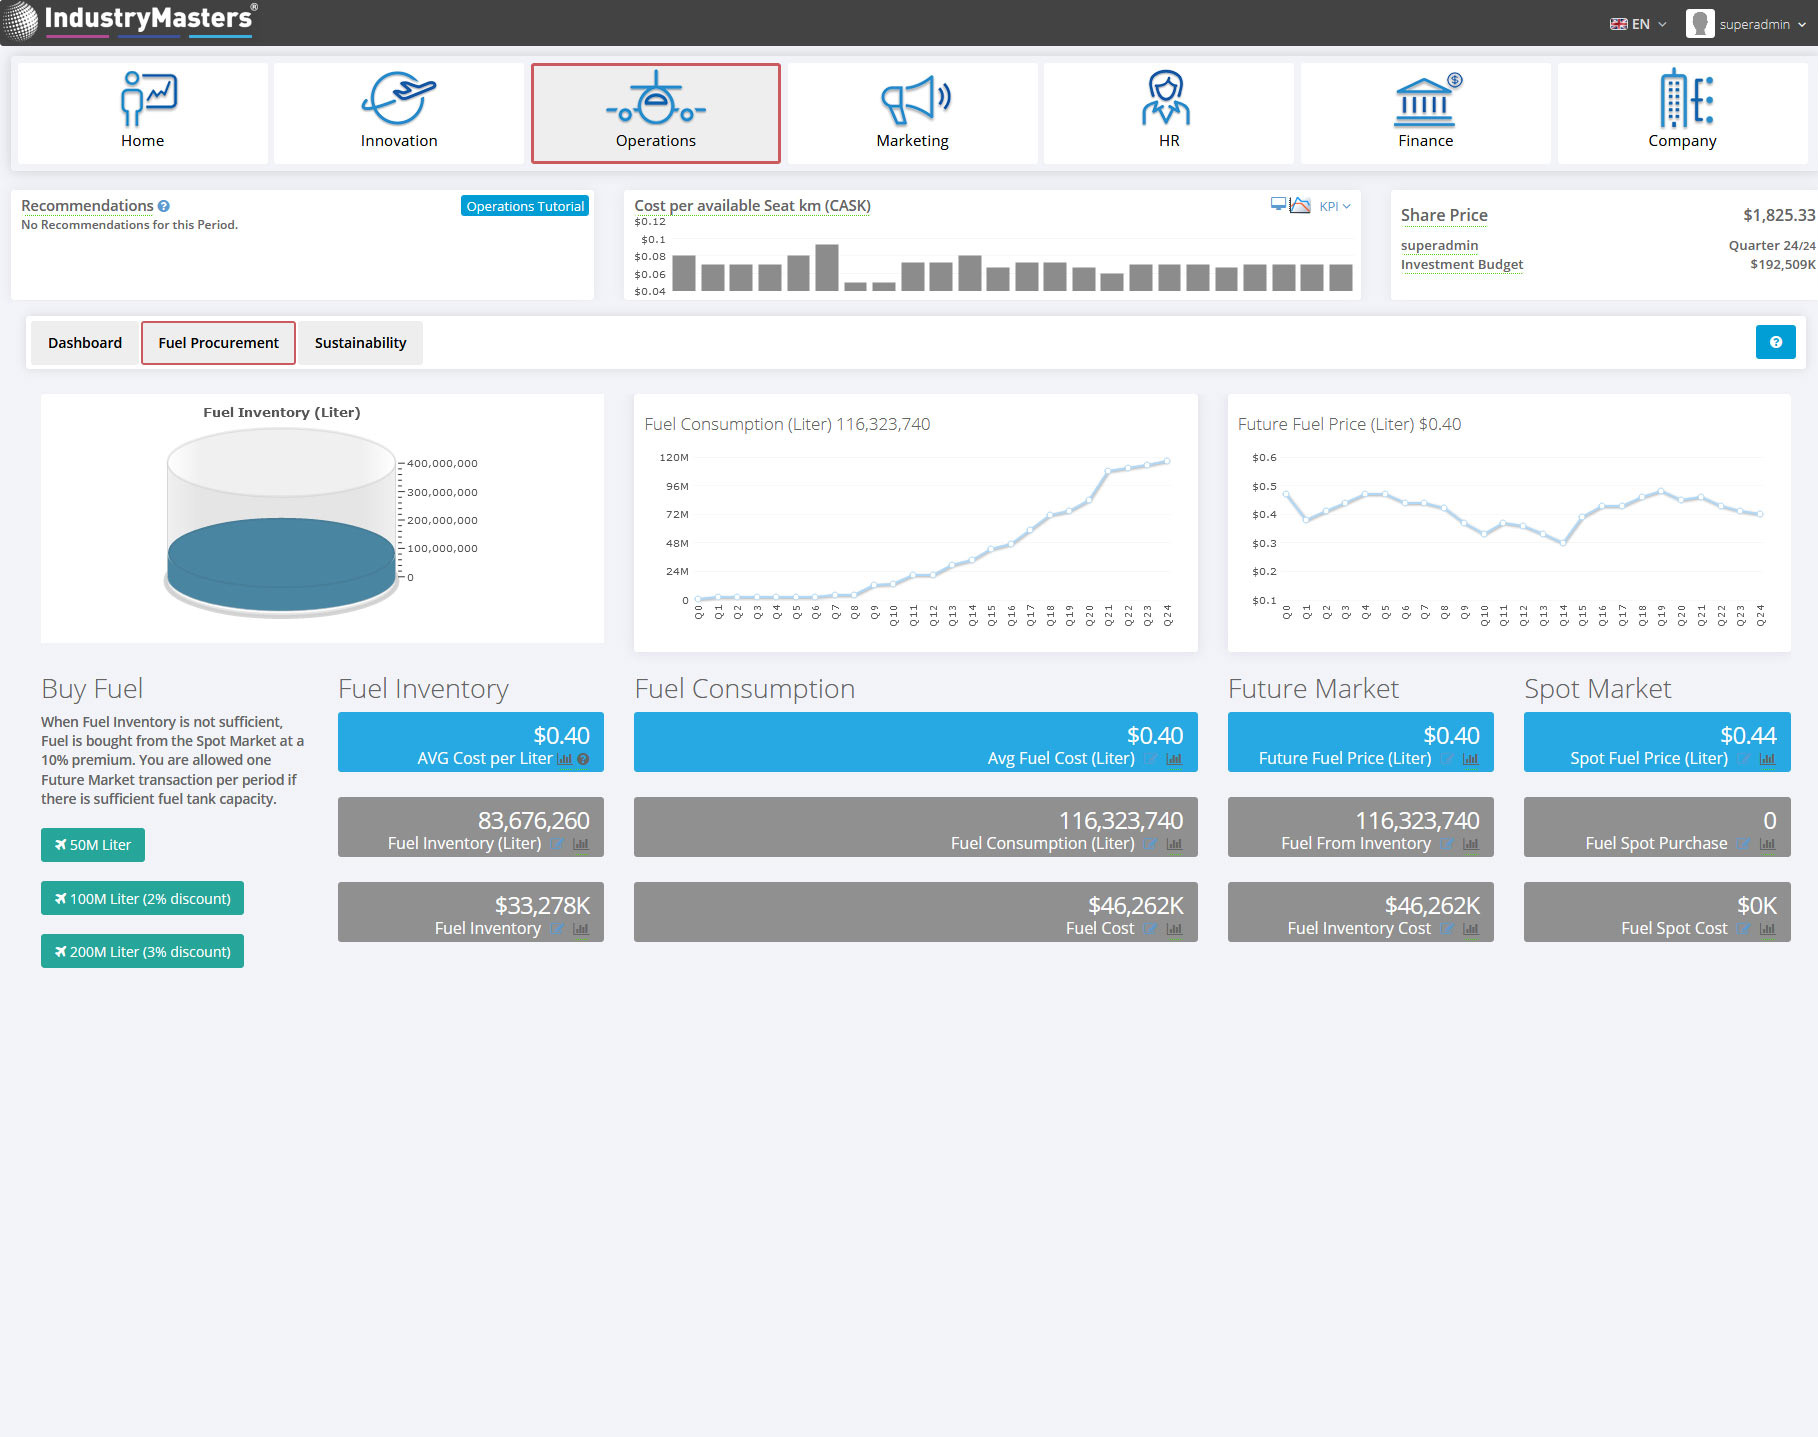Switch to the Sustainability tab
The width and height of the screenshot is (1818, 1437).
[360, 343]
